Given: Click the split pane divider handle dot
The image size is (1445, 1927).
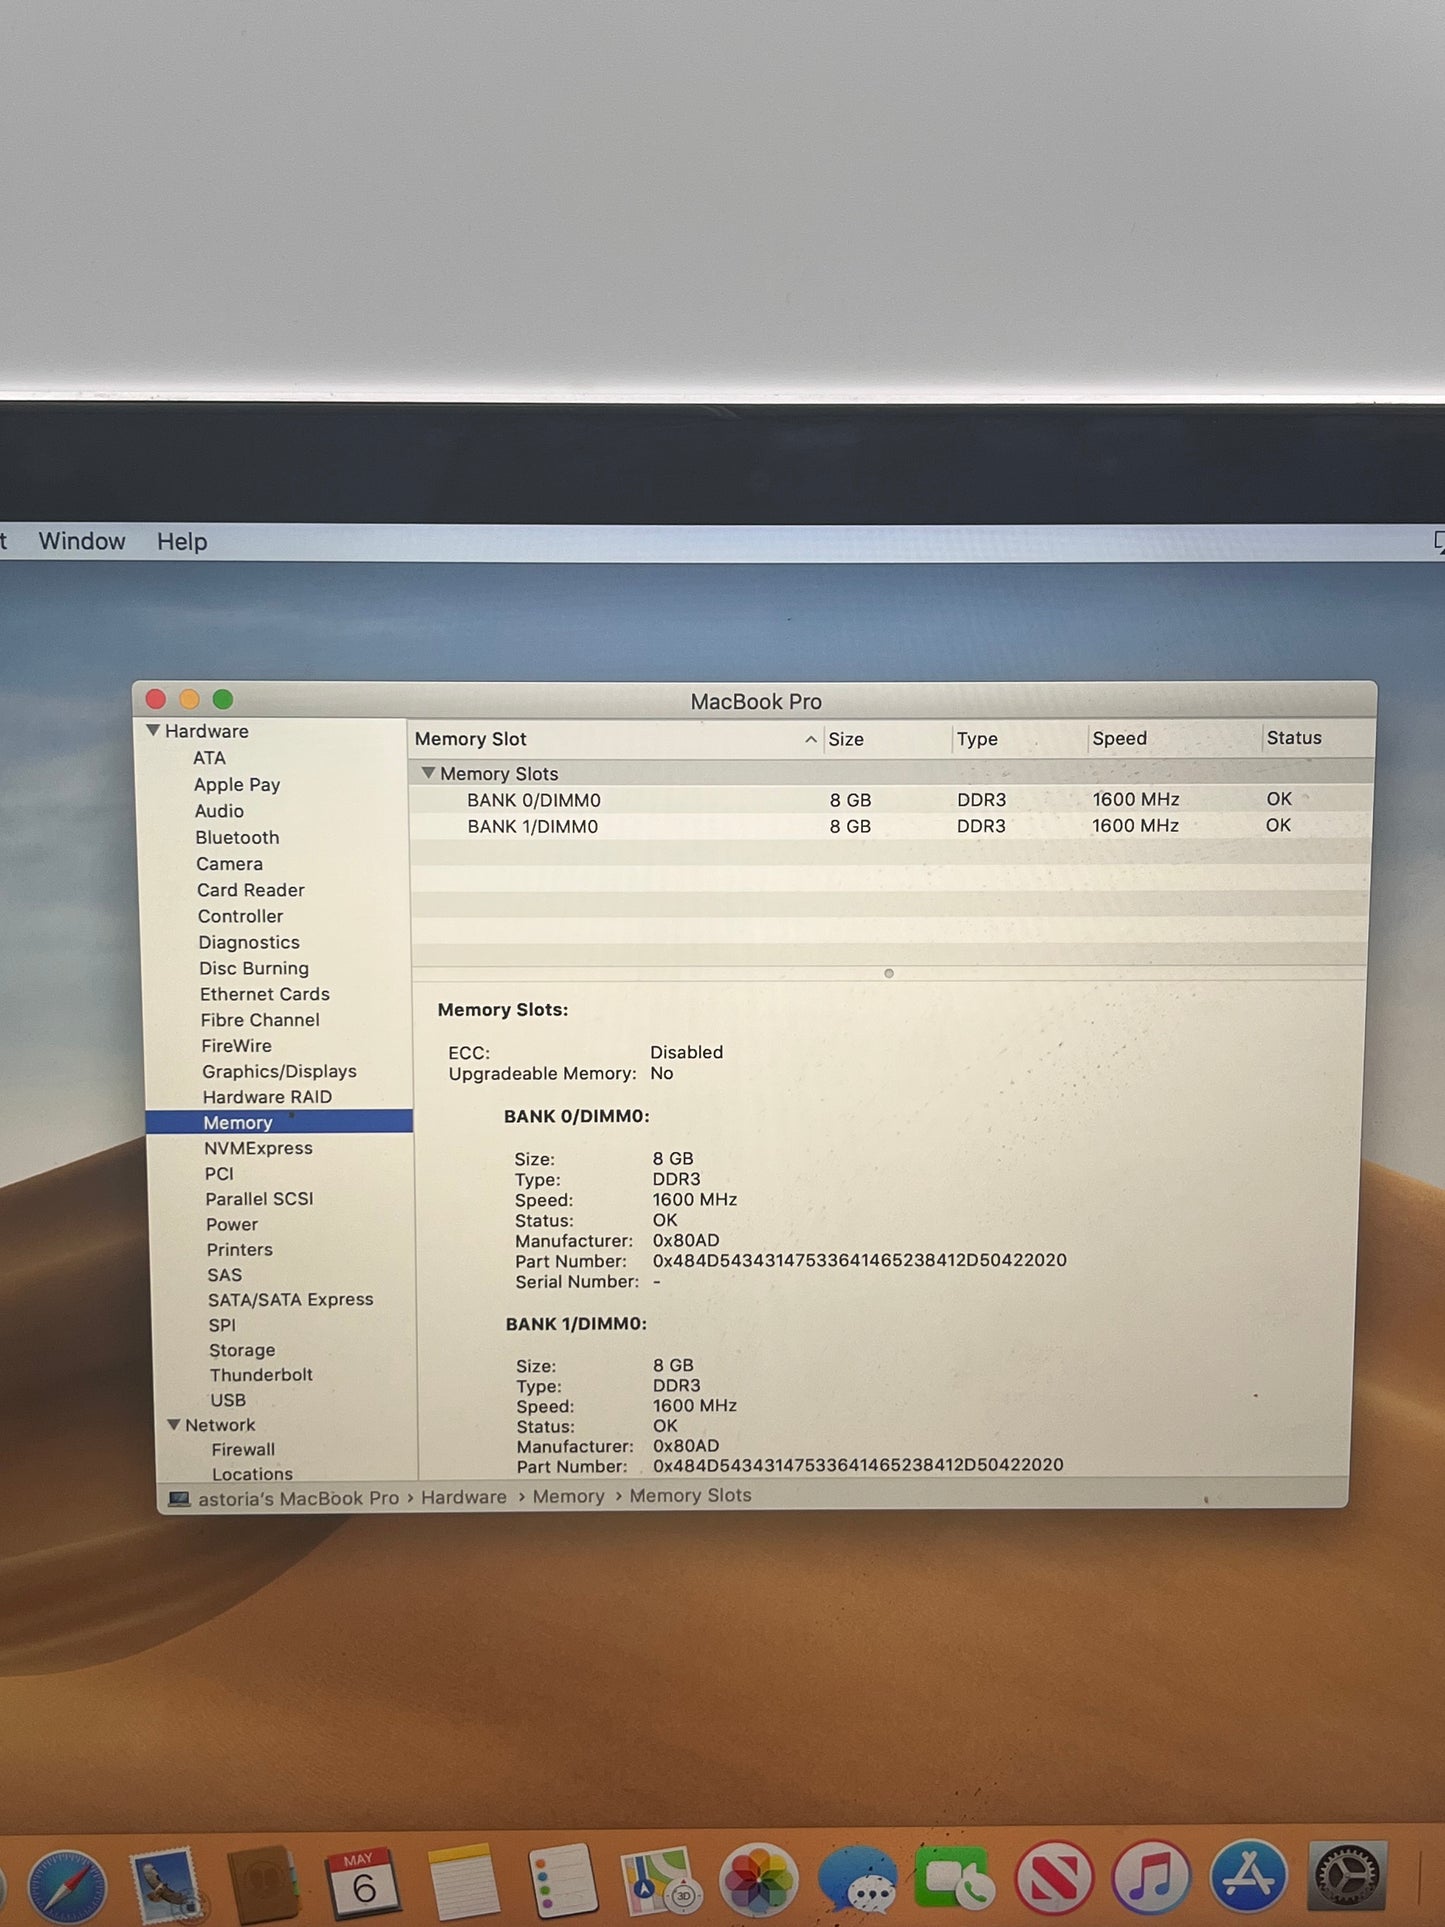Looking at the screenshot, I should pyautogui.click(x=888, y=973).
